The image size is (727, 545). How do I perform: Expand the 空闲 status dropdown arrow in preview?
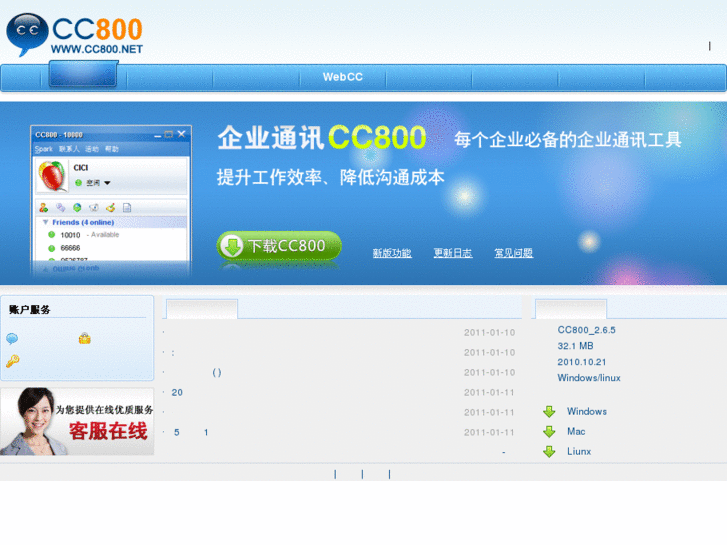click(x=107, y=183)
